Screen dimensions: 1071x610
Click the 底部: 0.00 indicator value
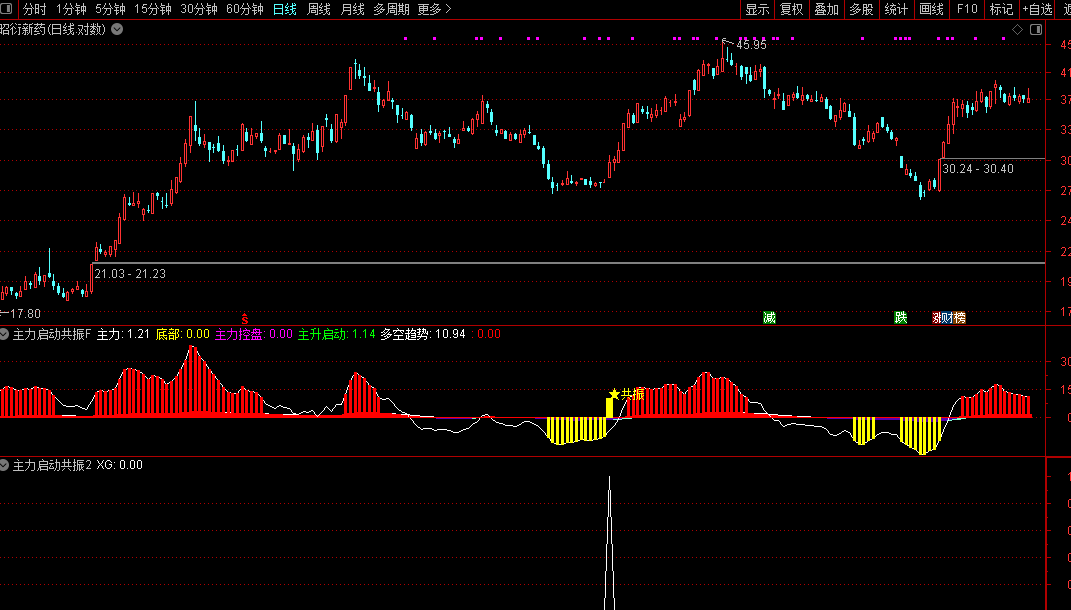click(182, 334)
